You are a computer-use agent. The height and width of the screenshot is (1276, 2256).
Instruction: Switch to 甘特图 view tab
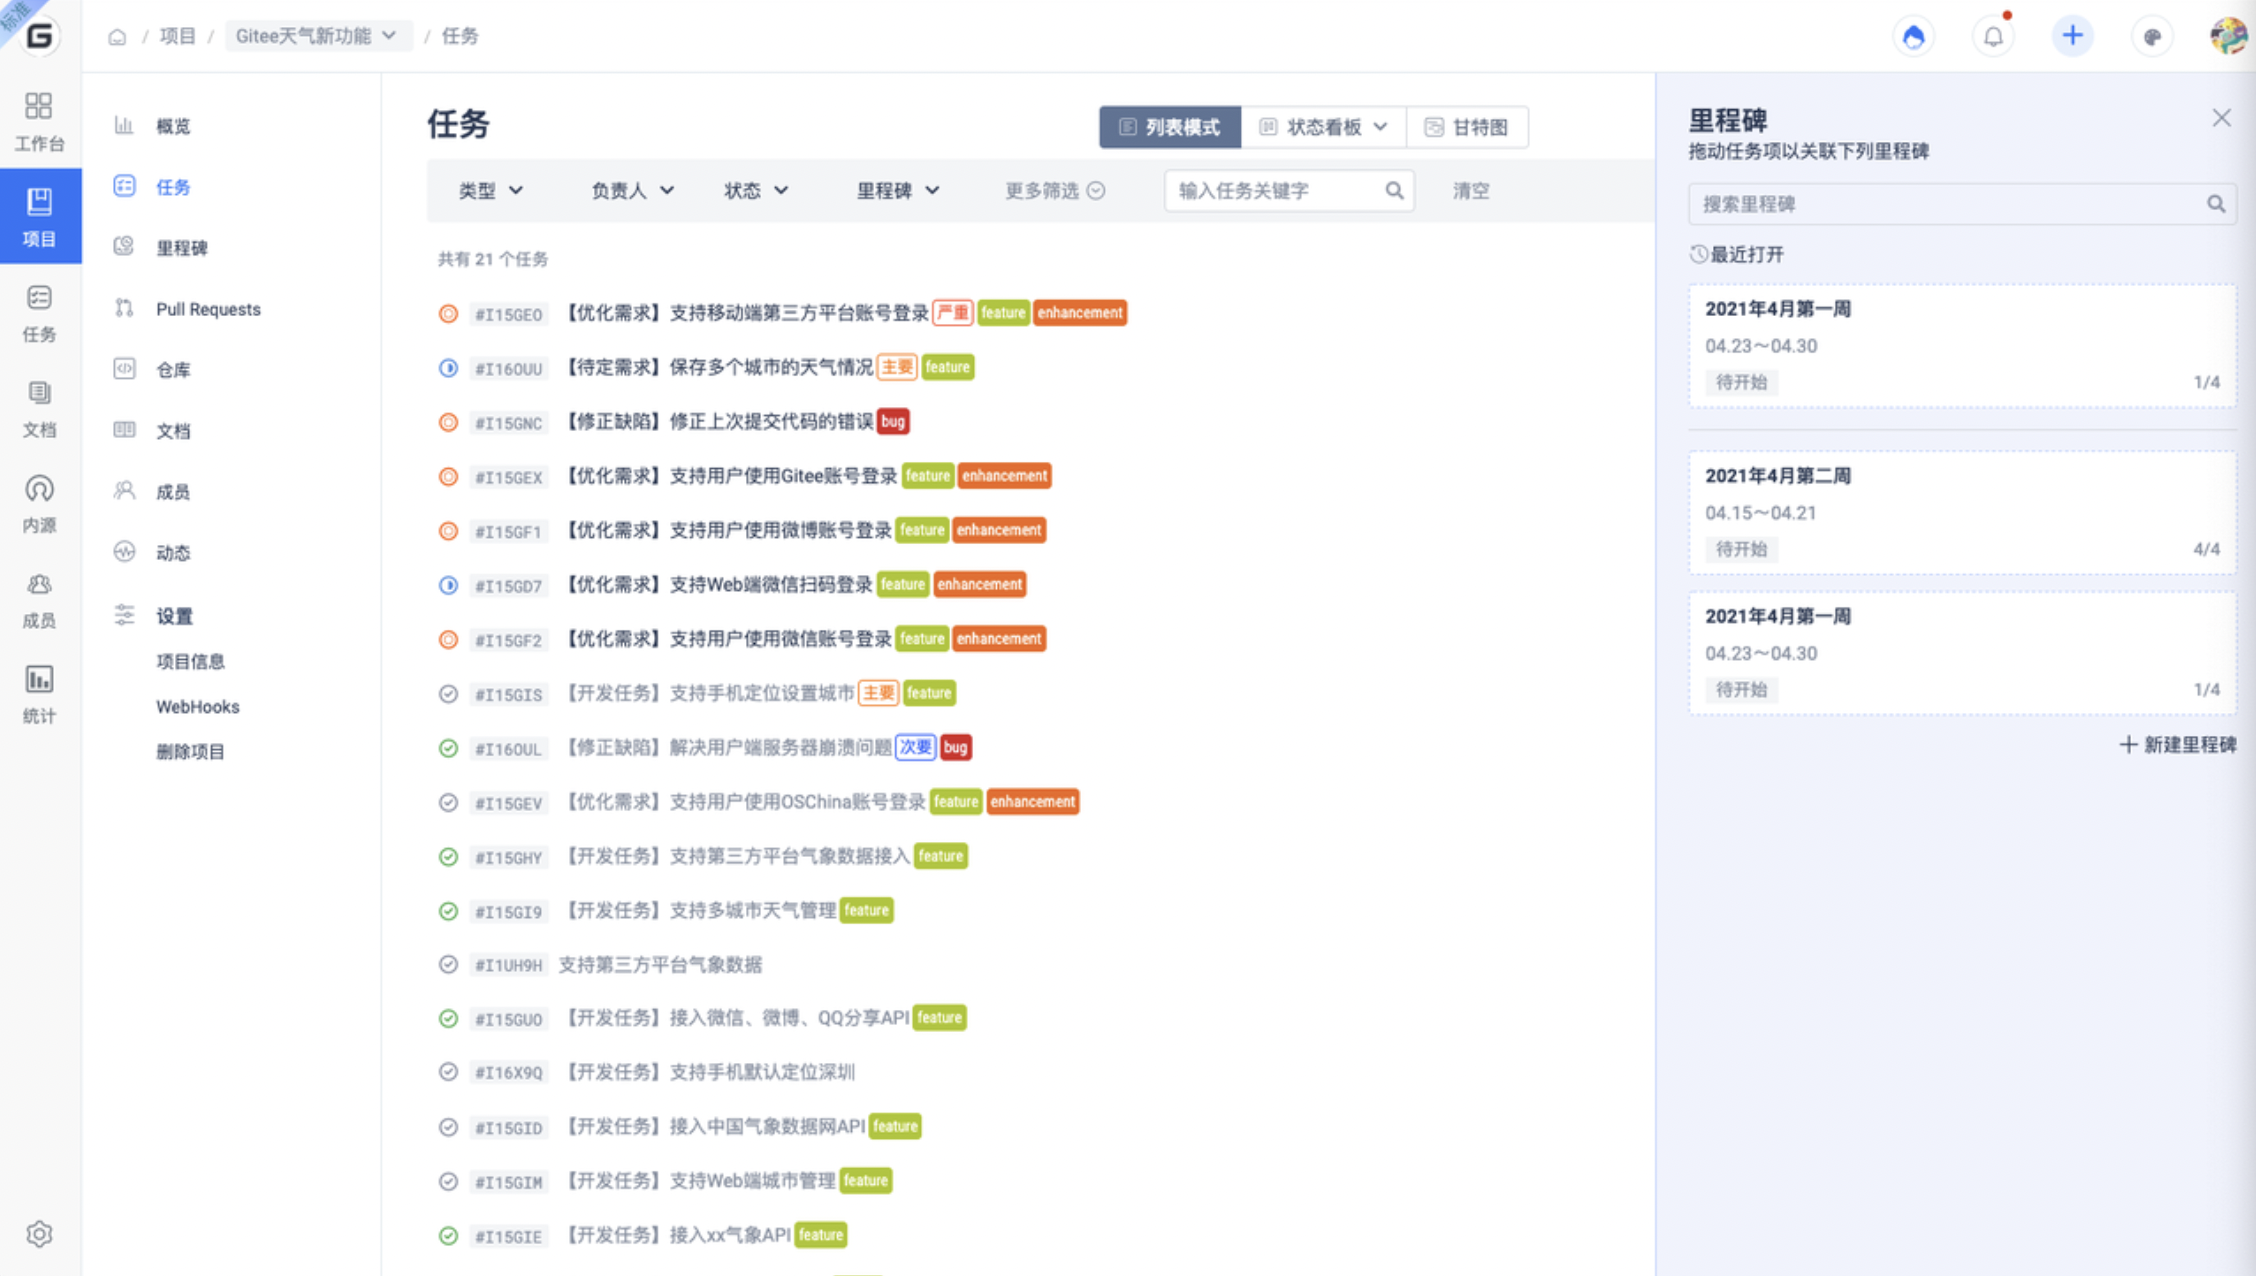pyautogui.click(x=1467, y=127)
